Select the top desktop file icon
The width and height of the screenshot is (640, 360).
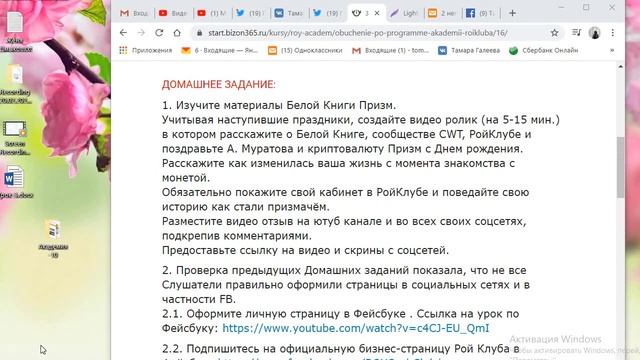(x=16, y=31)
